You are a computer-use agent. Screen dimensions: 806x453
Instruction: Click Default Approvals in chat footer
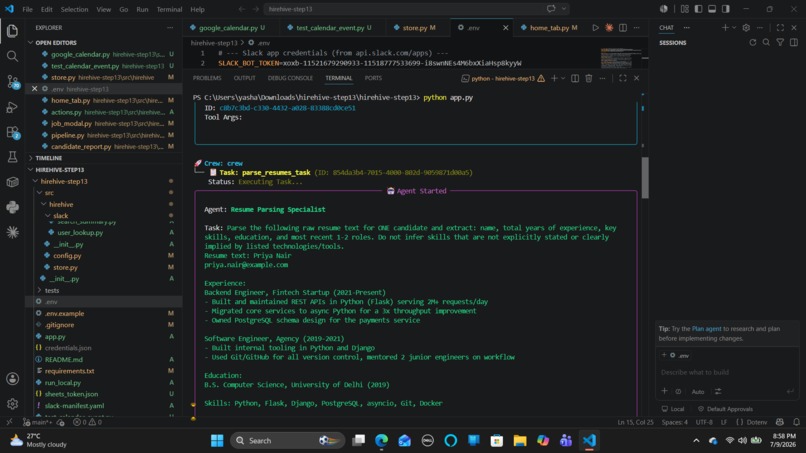pos(725,409)
